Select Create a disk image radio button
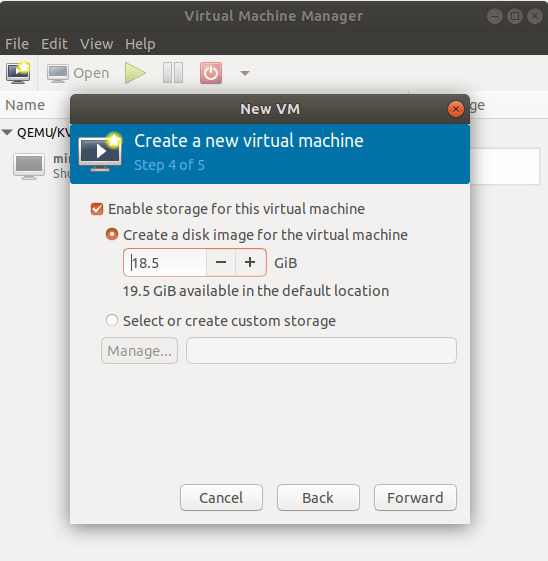Viewport: 548px width, 561px height. [112, 235]
